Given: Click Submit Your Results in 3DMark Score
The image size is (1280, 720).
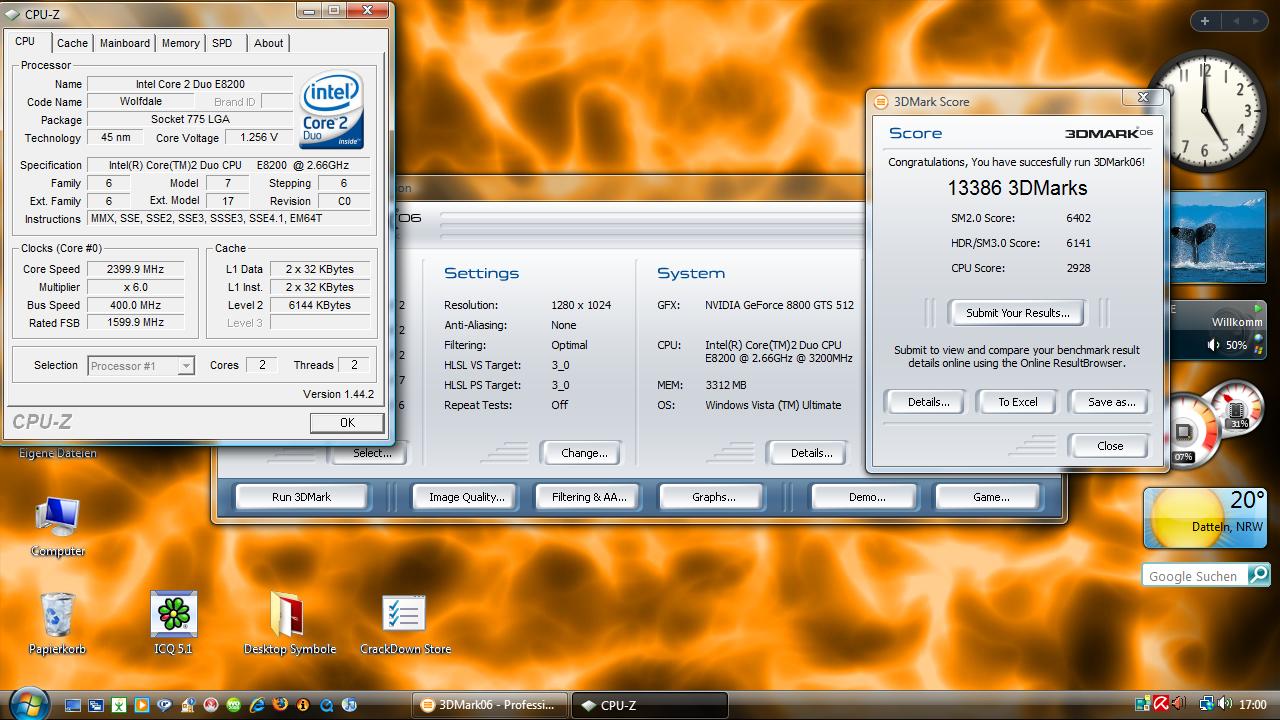Looking at the screenshot, I should pyautogui.click(x=1017, y=313).
